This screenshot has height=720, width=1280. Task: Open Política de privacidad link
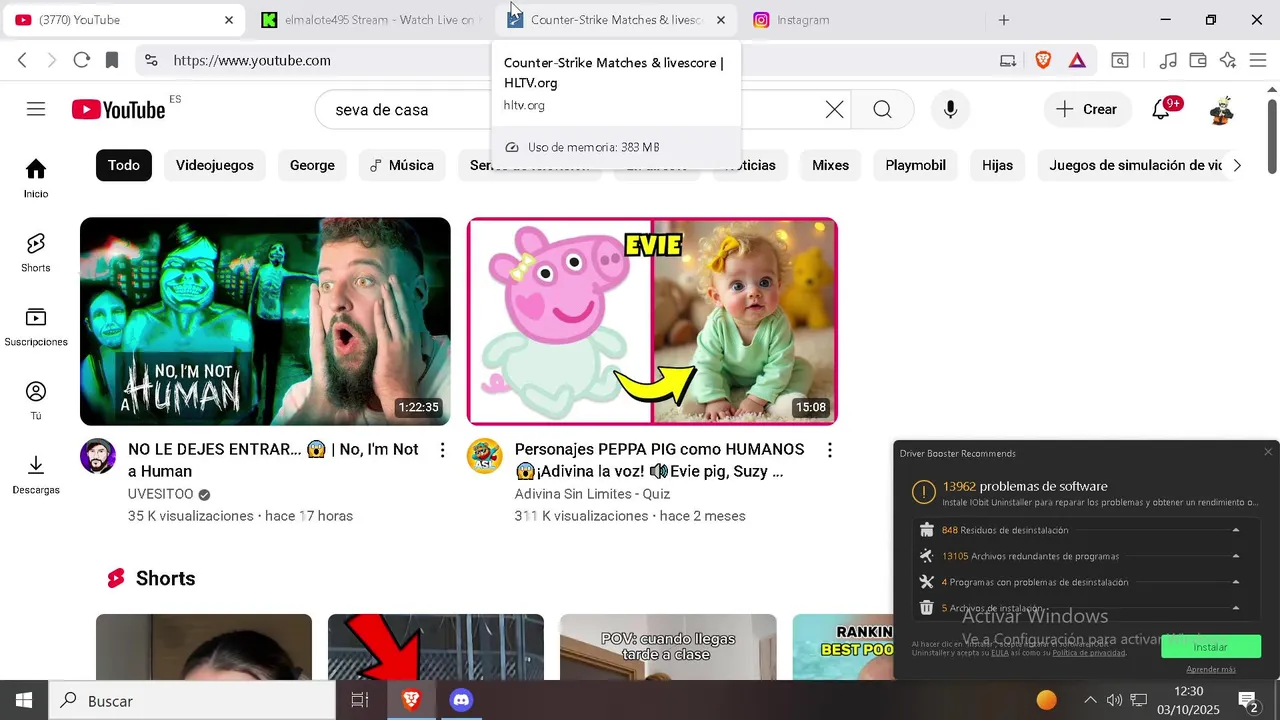coord(1089,653)
